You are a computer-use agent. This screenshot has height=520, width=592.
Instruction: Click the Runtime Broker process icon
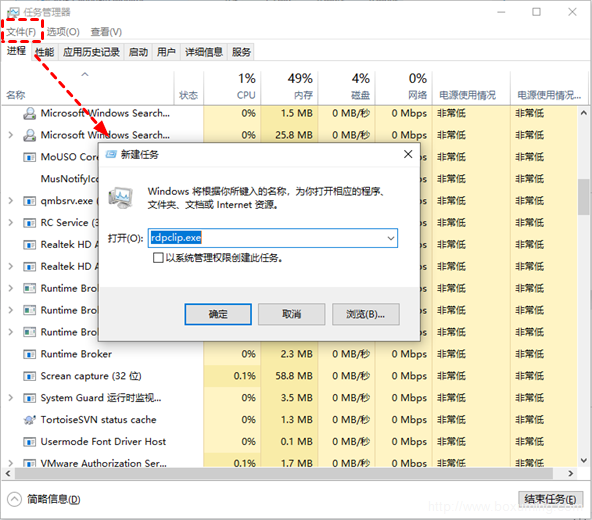[x=29, y=354]
